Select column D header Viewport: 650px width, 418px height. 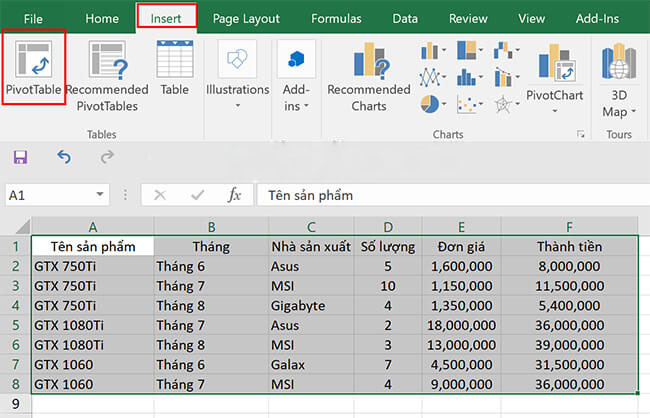(388, 227)
